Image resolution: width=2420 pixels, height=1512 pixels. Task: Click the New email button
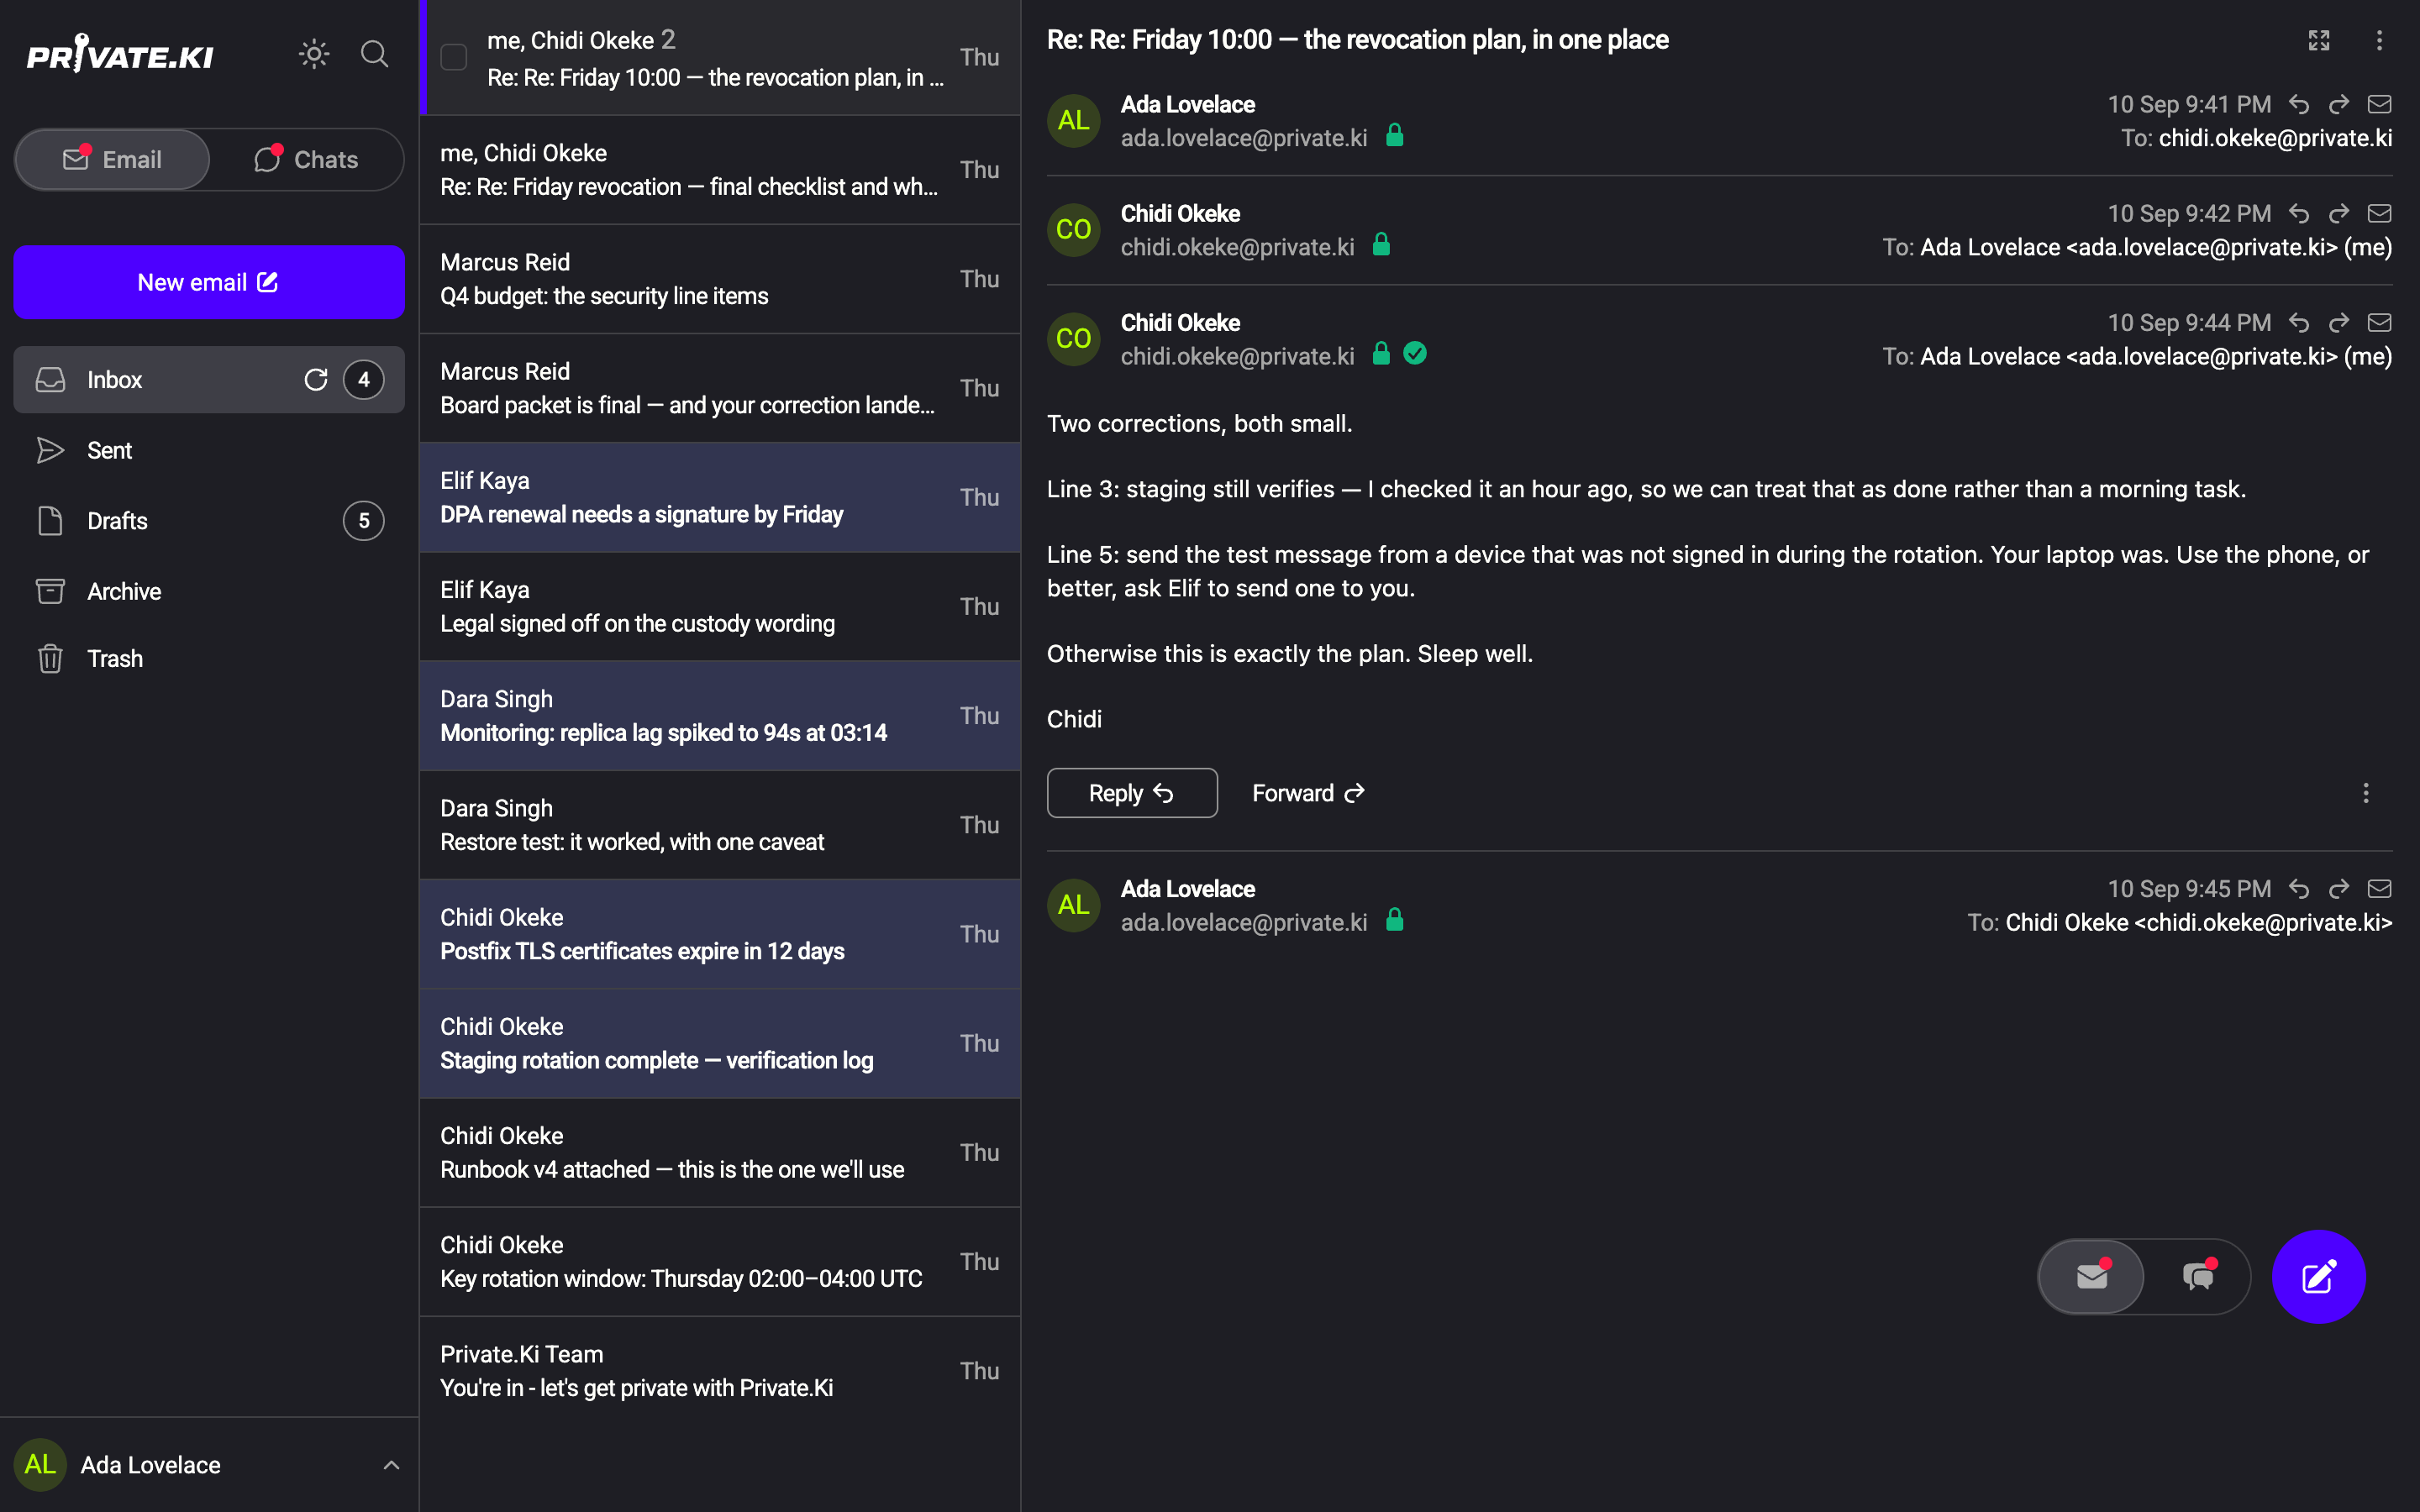click(209, 282)
